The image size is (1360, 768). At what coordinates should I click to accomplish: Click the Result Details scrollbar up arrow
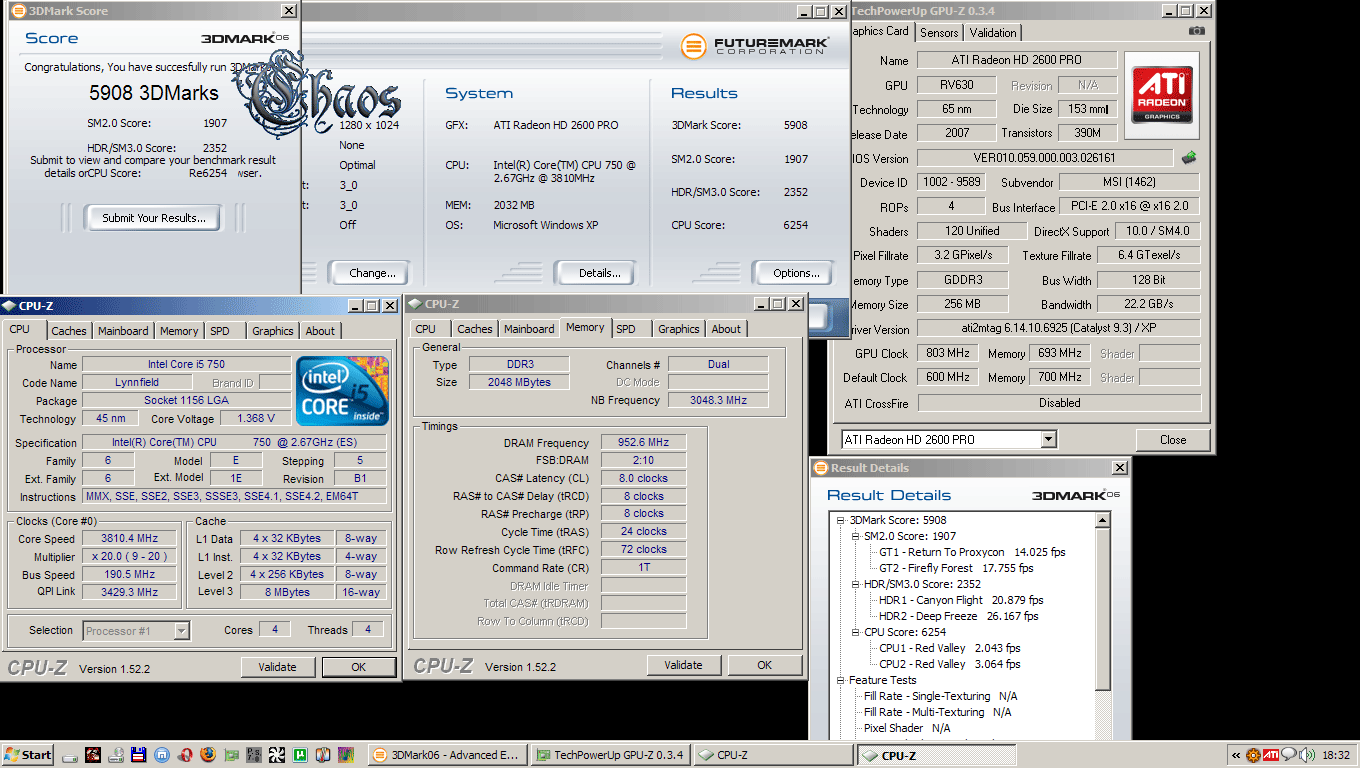point(1103,520)
